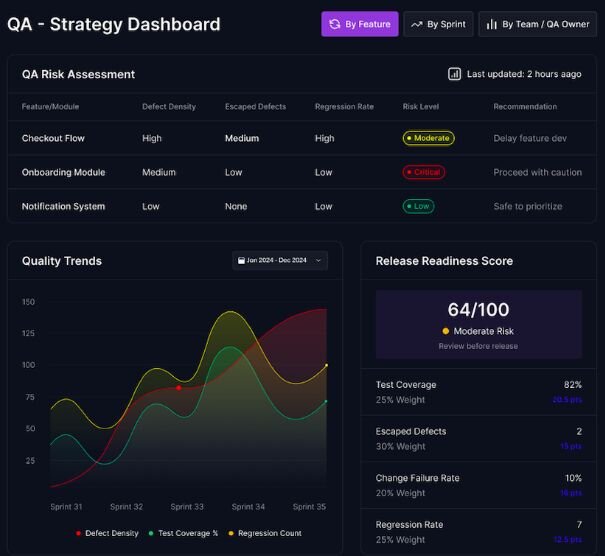Click the yellow Moderate Risk dot indicator
The height and width of the screenshot is (556, 605).
[446, 331]
